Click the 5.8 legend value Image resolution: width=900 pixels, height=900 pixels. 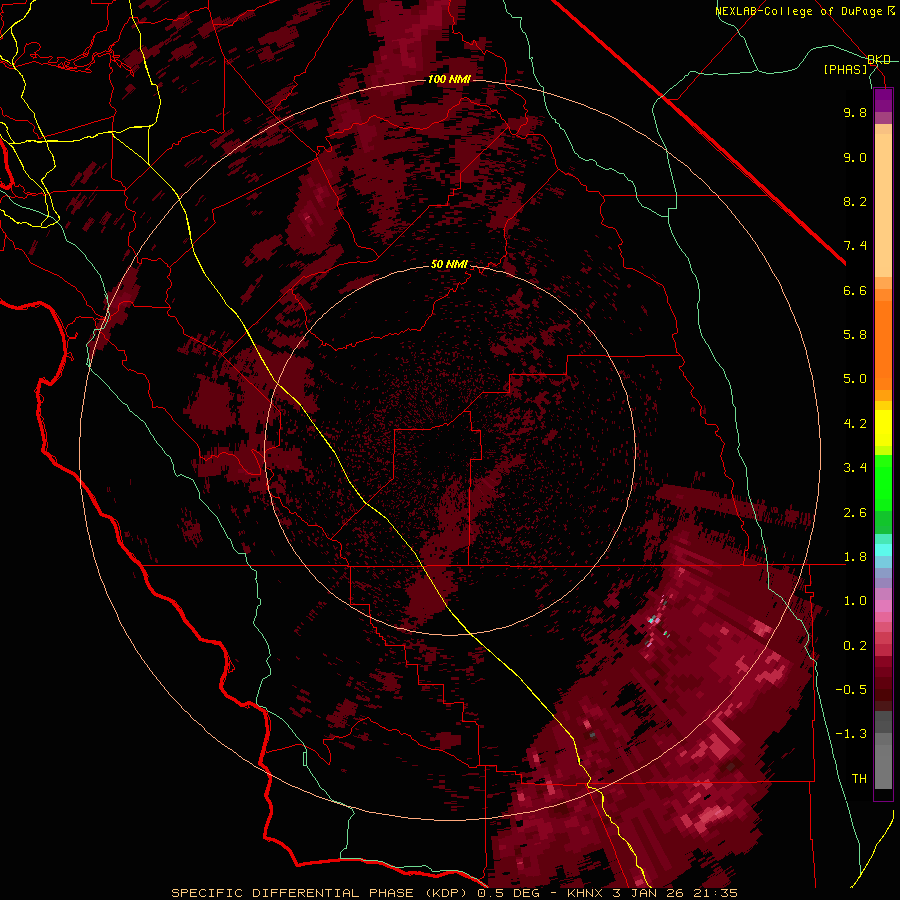(855, 335)
